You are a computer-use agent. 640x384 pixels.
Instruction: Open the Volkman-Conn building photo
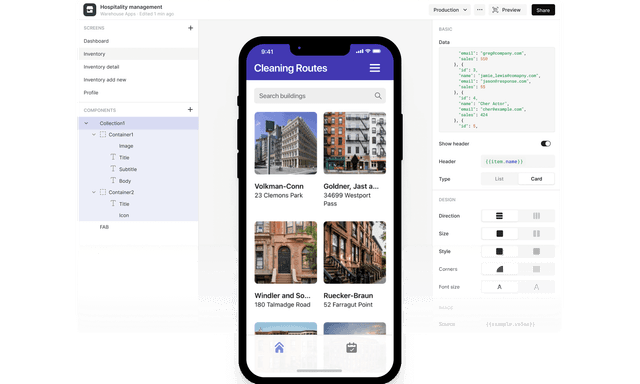(286, 143)
